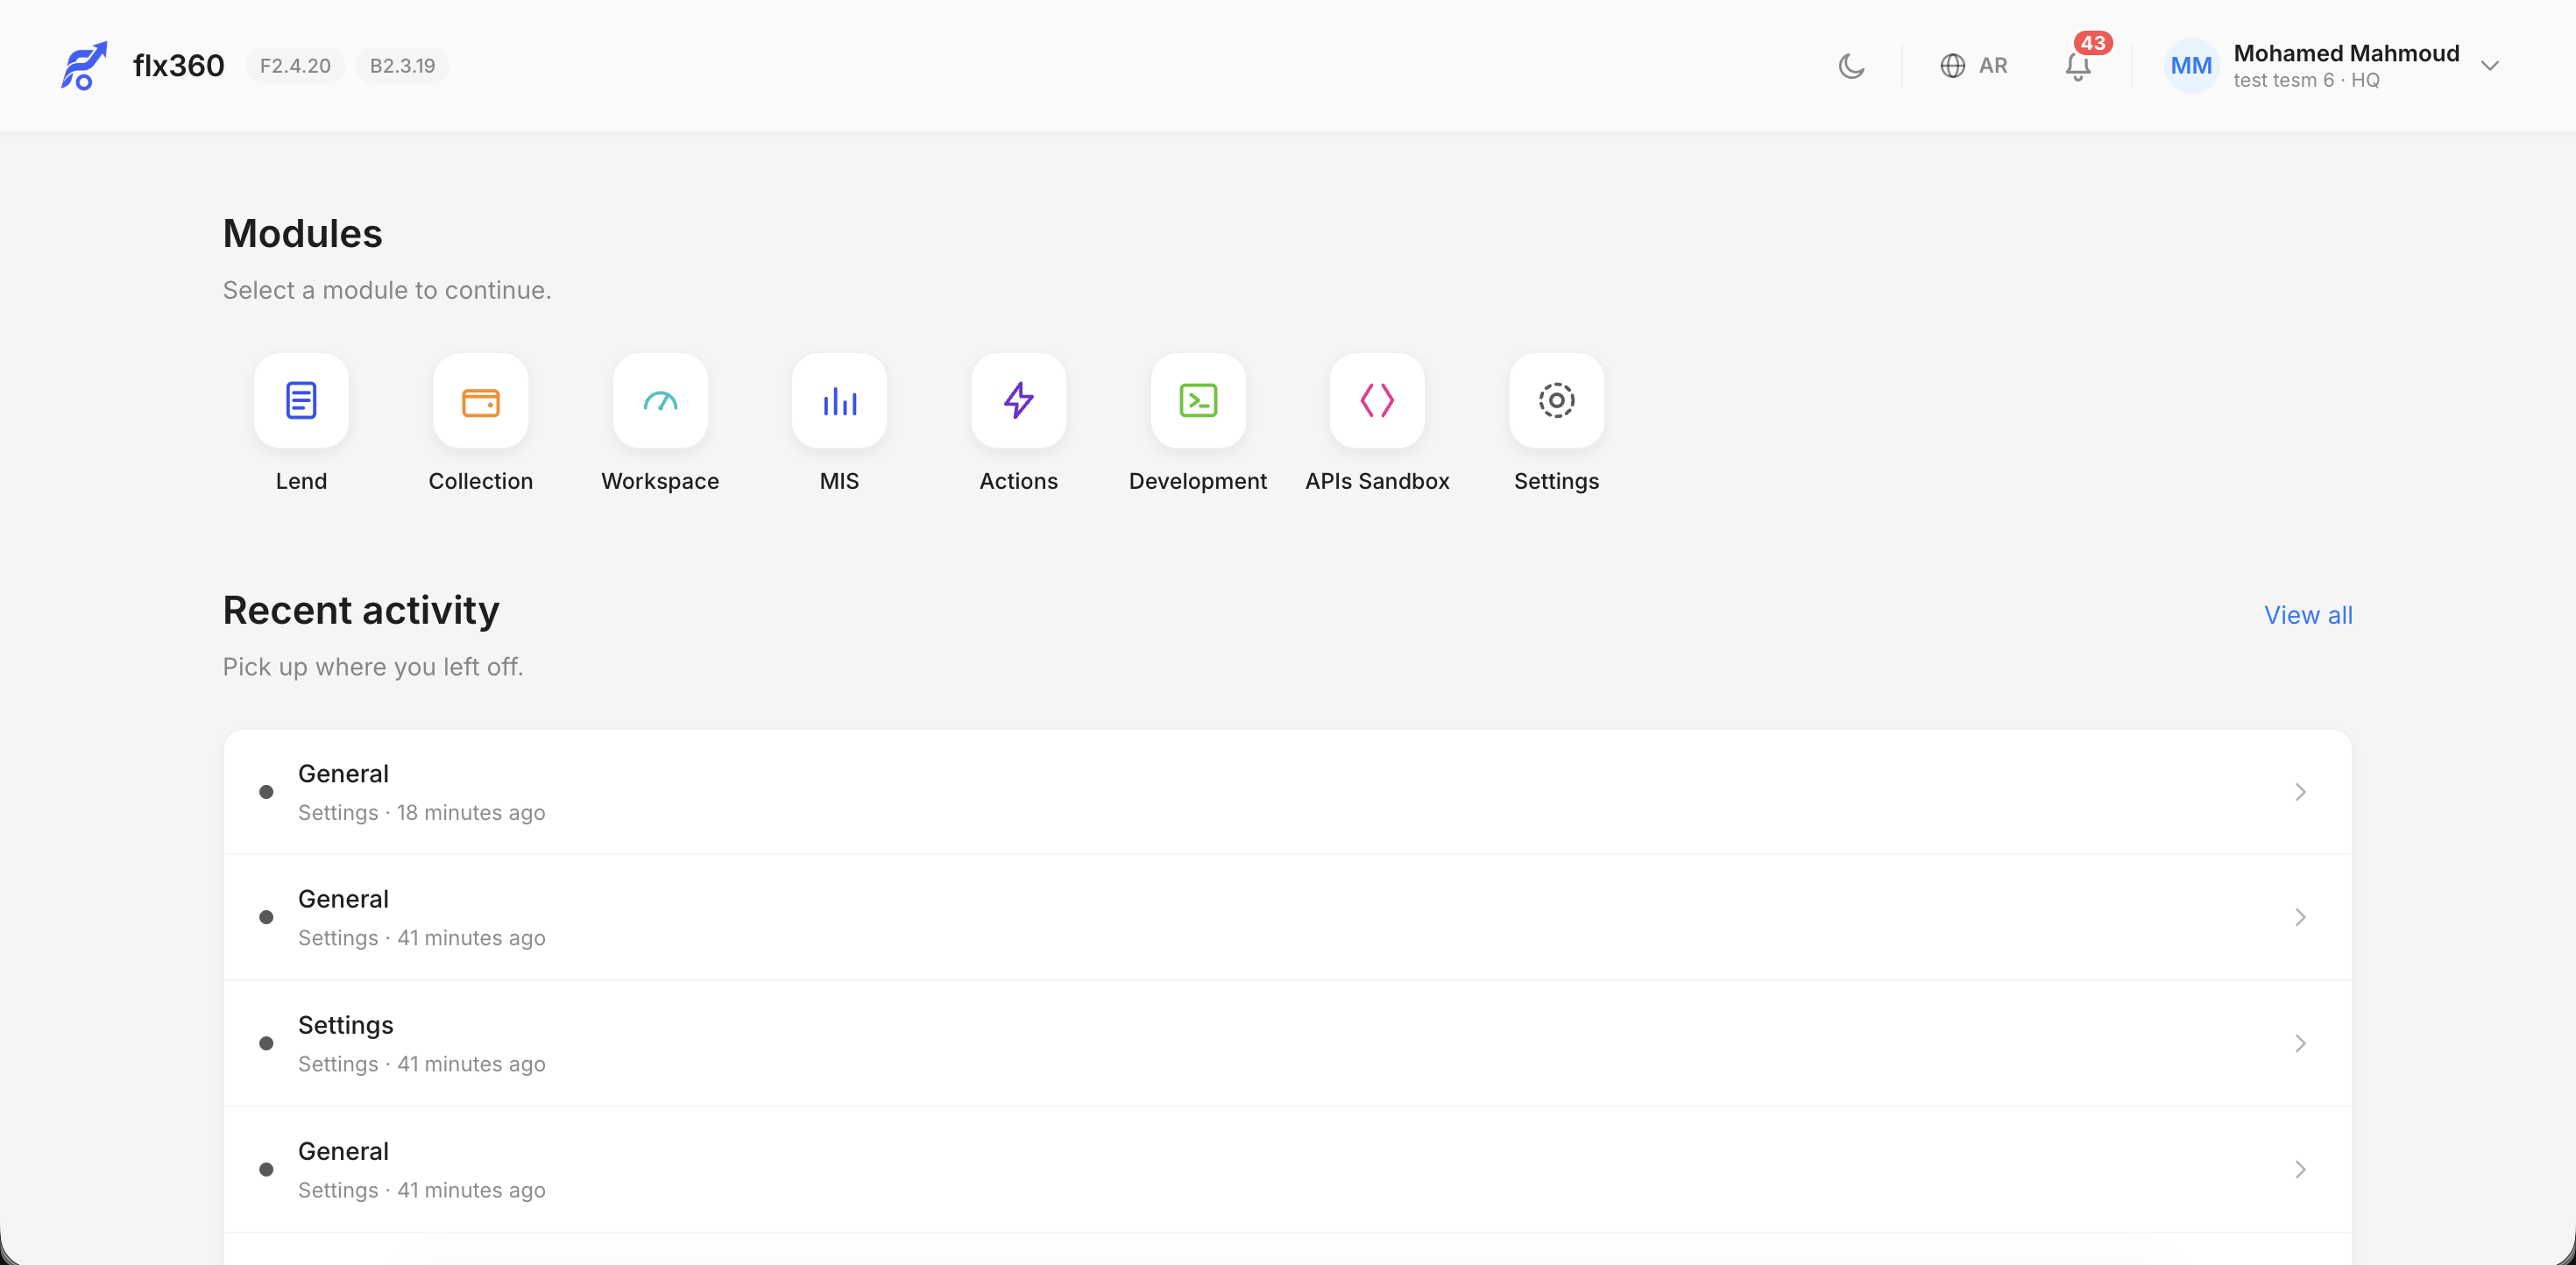Expand chevron on the 18 minutes ago row

(2300, 792)
